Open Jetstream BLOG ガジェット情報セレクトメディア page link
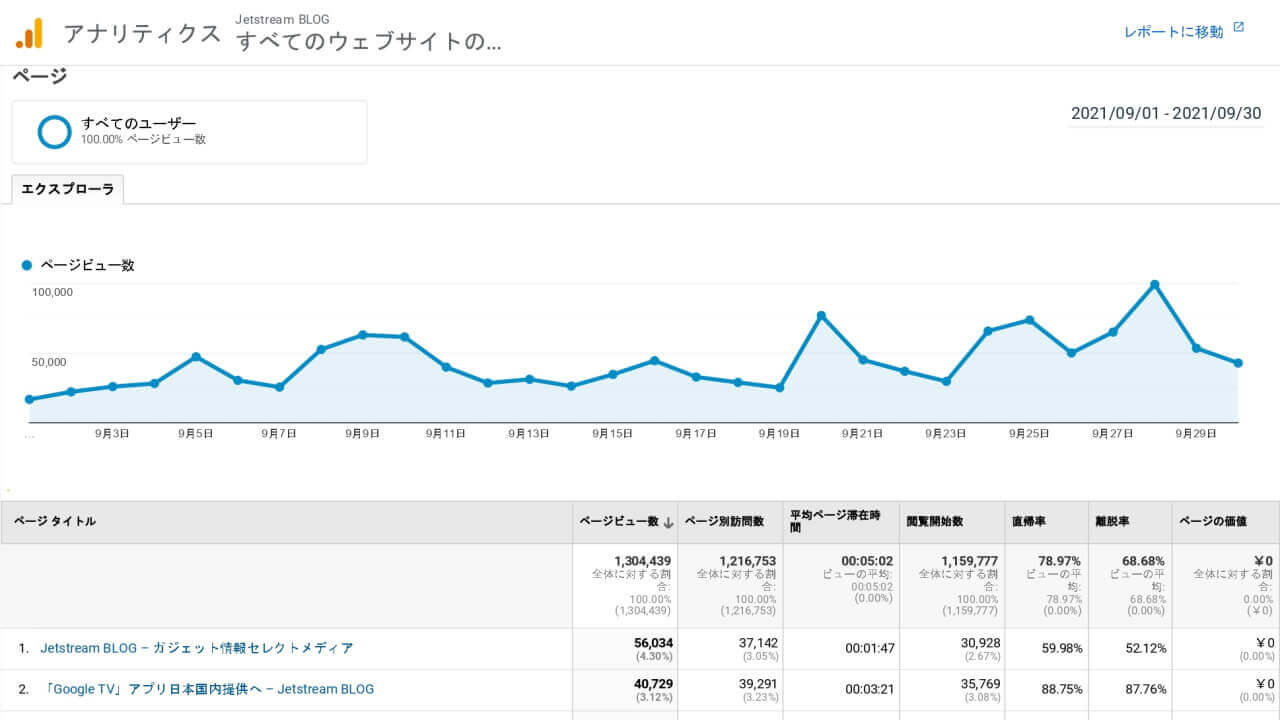 coord(197,648)
